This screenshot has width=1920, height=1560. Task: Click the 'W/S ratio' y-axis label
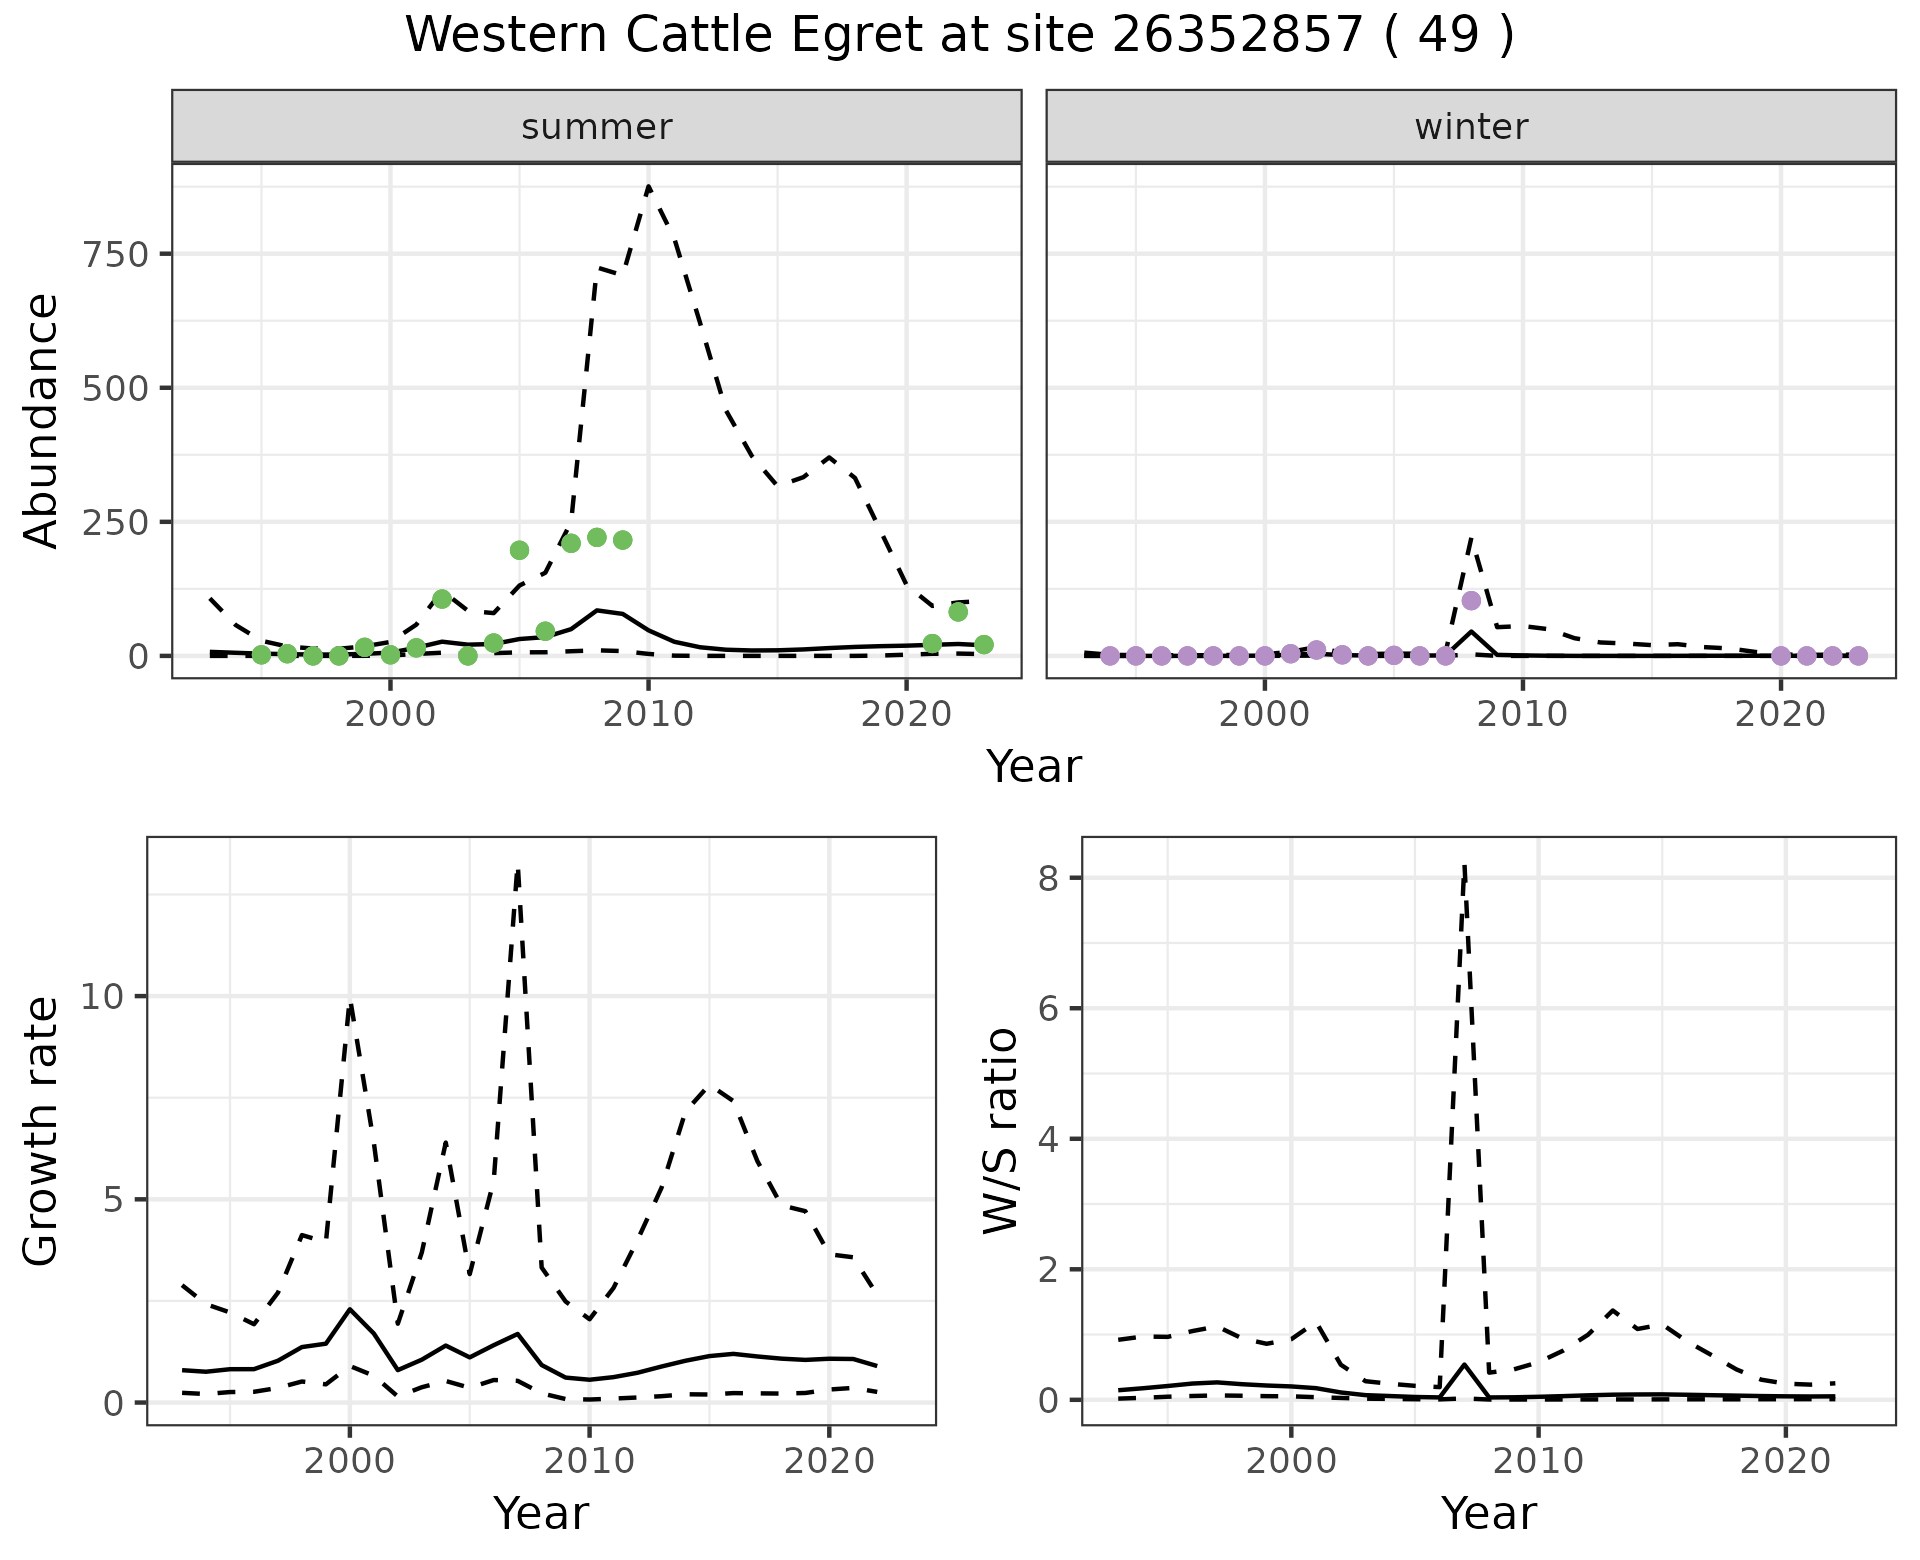tap(1000, 1130)
